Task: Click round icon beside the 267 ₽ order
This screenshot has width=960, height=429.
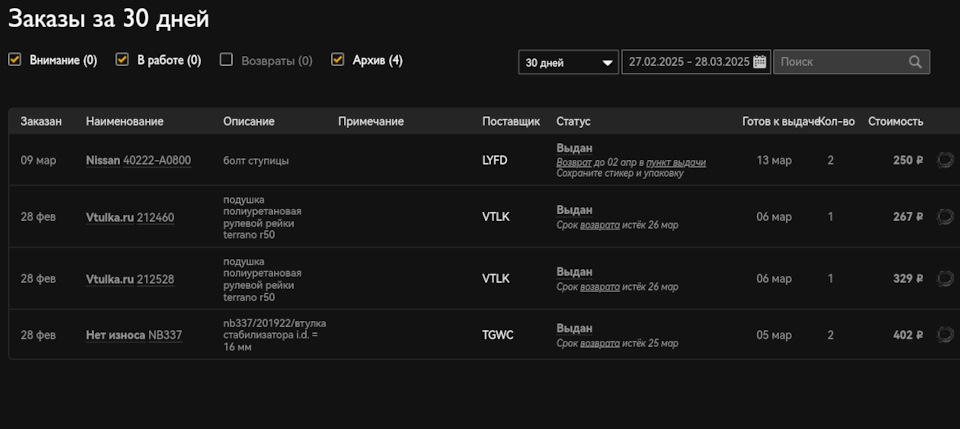Action: [x=945, y=217]
